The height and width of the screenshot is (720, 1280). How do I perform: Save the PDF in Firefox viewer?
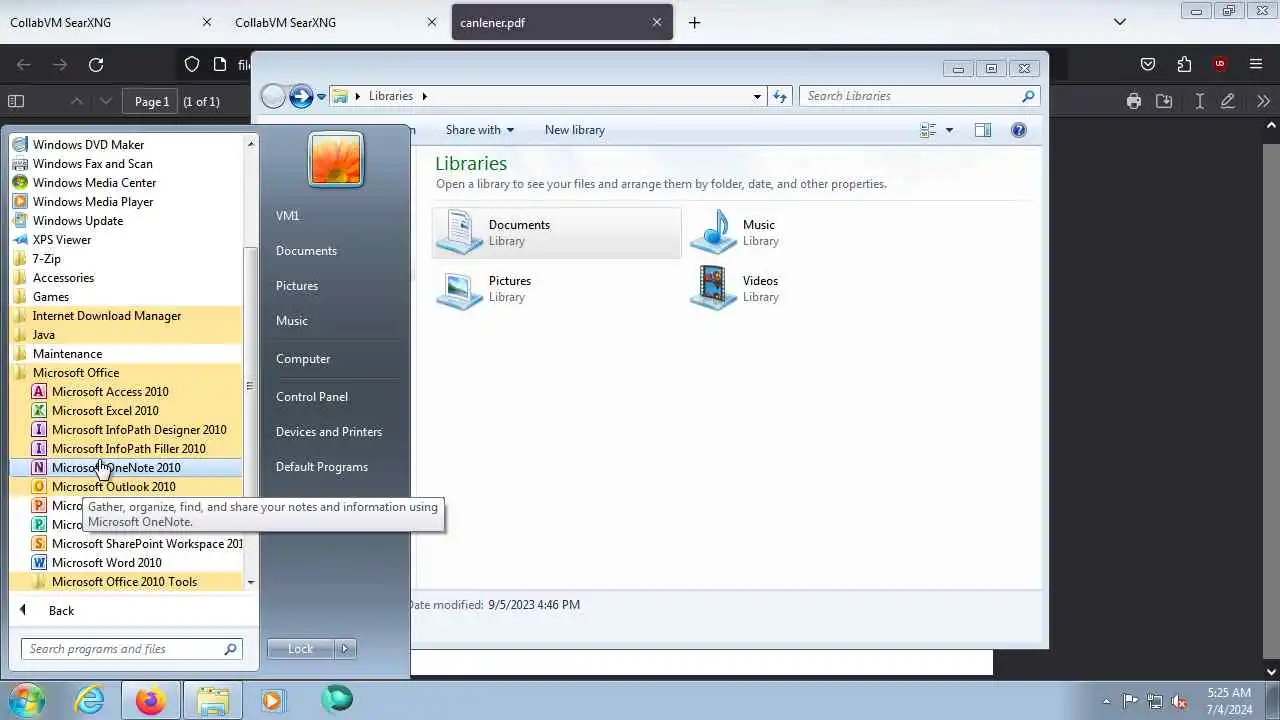point(1164,101)
